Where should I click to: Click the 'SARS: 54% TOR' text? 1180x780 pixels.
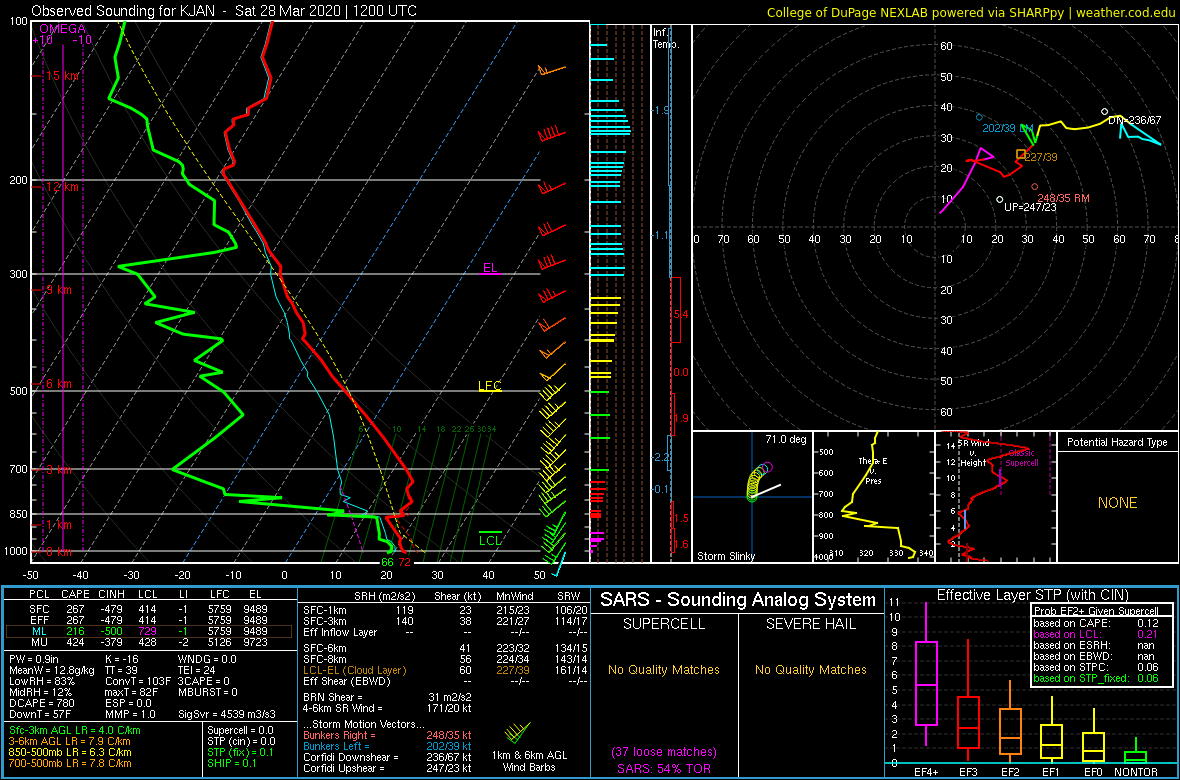click(664, 767)
